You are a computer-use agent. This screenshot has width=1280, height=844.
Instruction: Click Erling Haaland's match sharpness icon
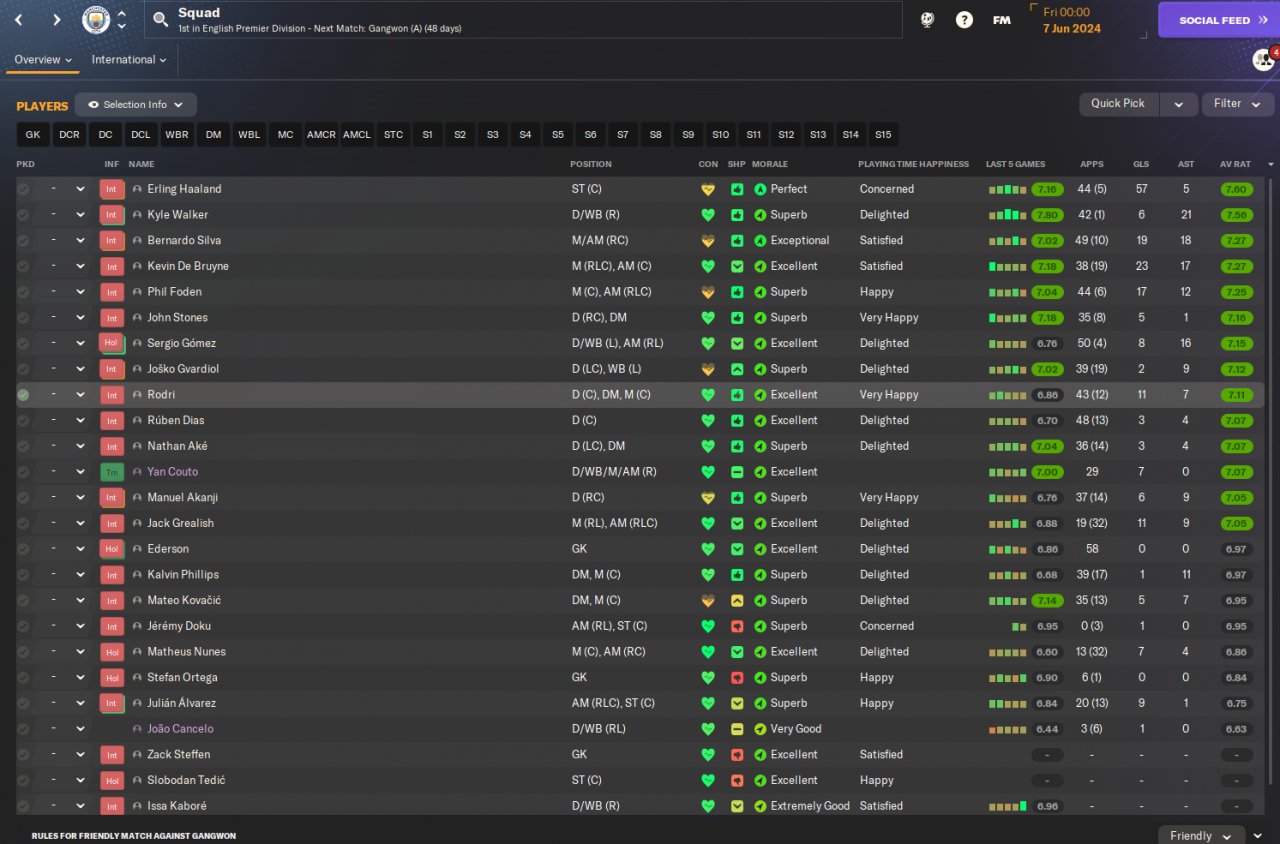pyautogui.click(x=737, y=189)
